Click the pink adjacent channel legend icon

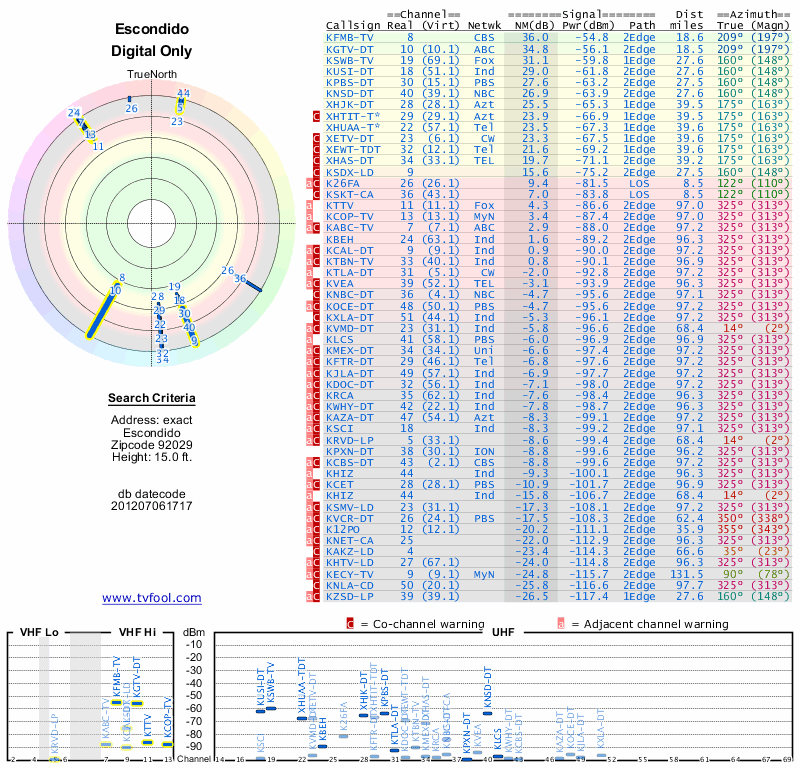(x=561, y=624)
